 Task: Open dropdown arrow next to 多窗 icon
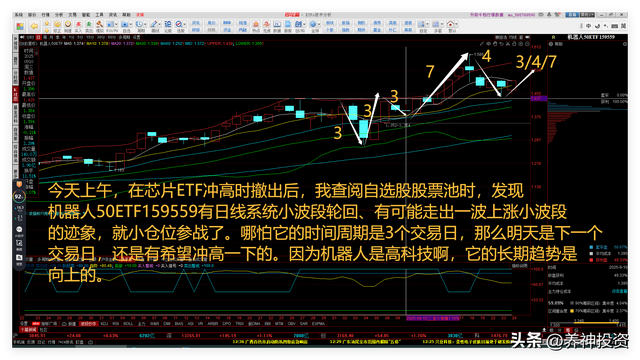point(442,24)
